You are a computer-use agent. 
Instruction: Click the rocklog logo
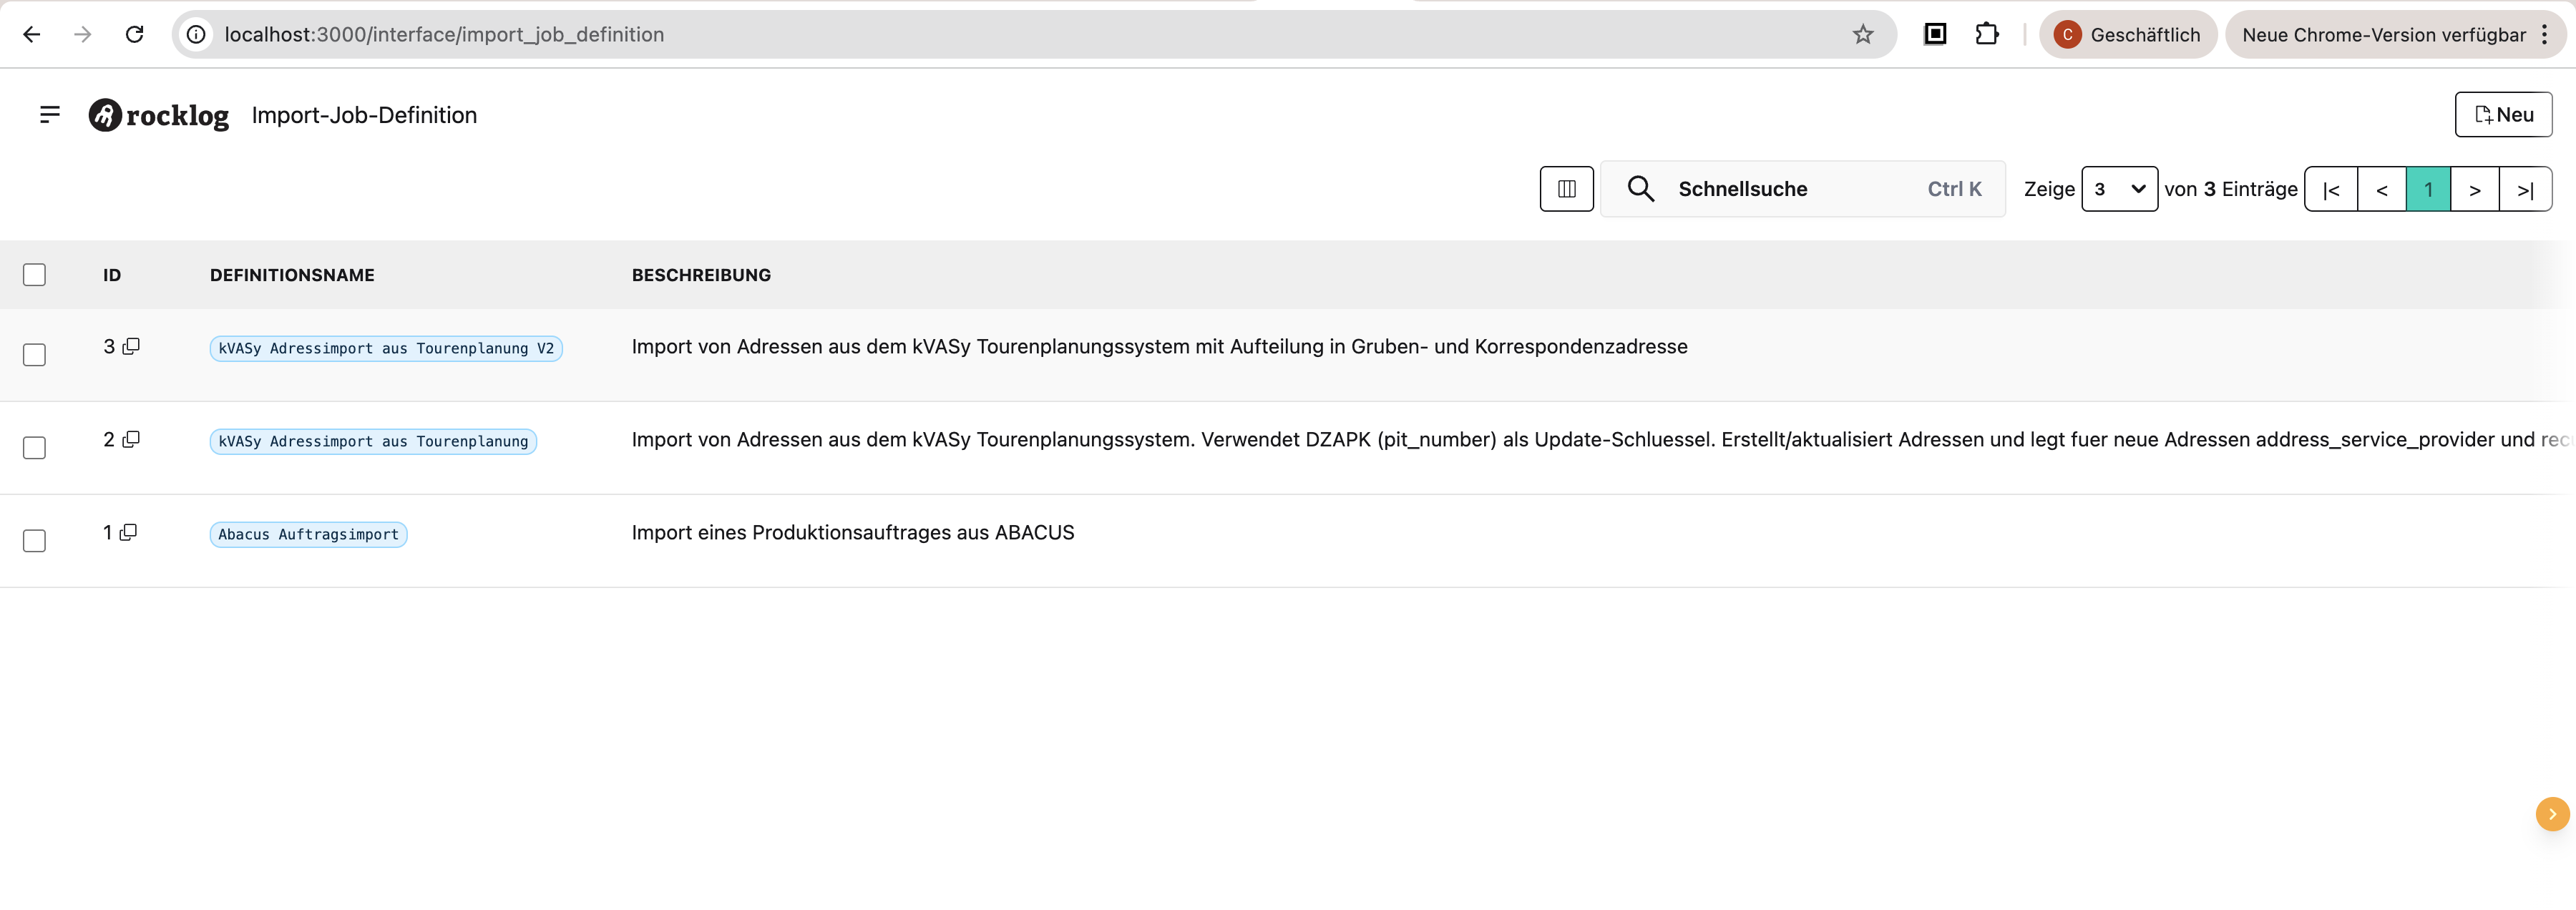point(158,115)
